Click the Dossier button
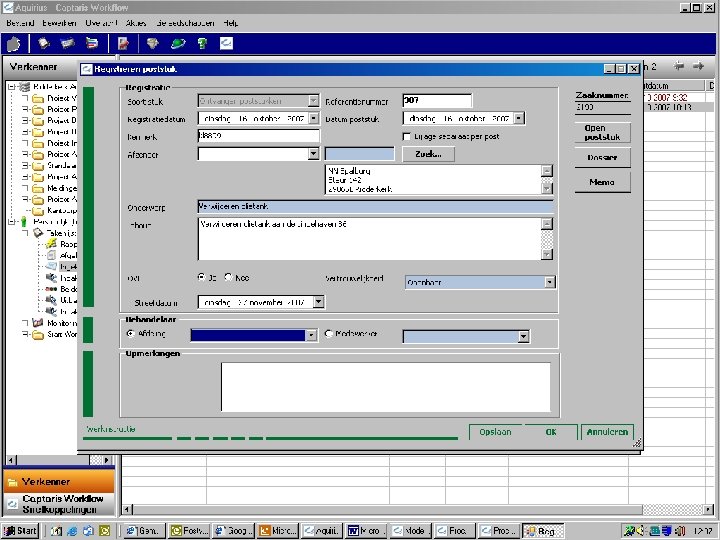 602,158
